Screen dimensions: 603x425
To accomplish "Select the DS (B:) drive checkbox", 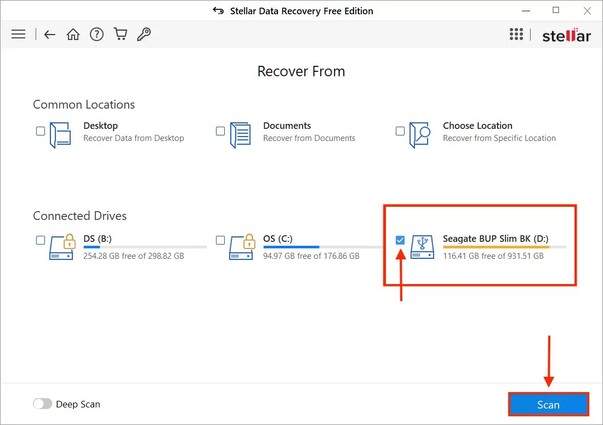I will [40, 241].
